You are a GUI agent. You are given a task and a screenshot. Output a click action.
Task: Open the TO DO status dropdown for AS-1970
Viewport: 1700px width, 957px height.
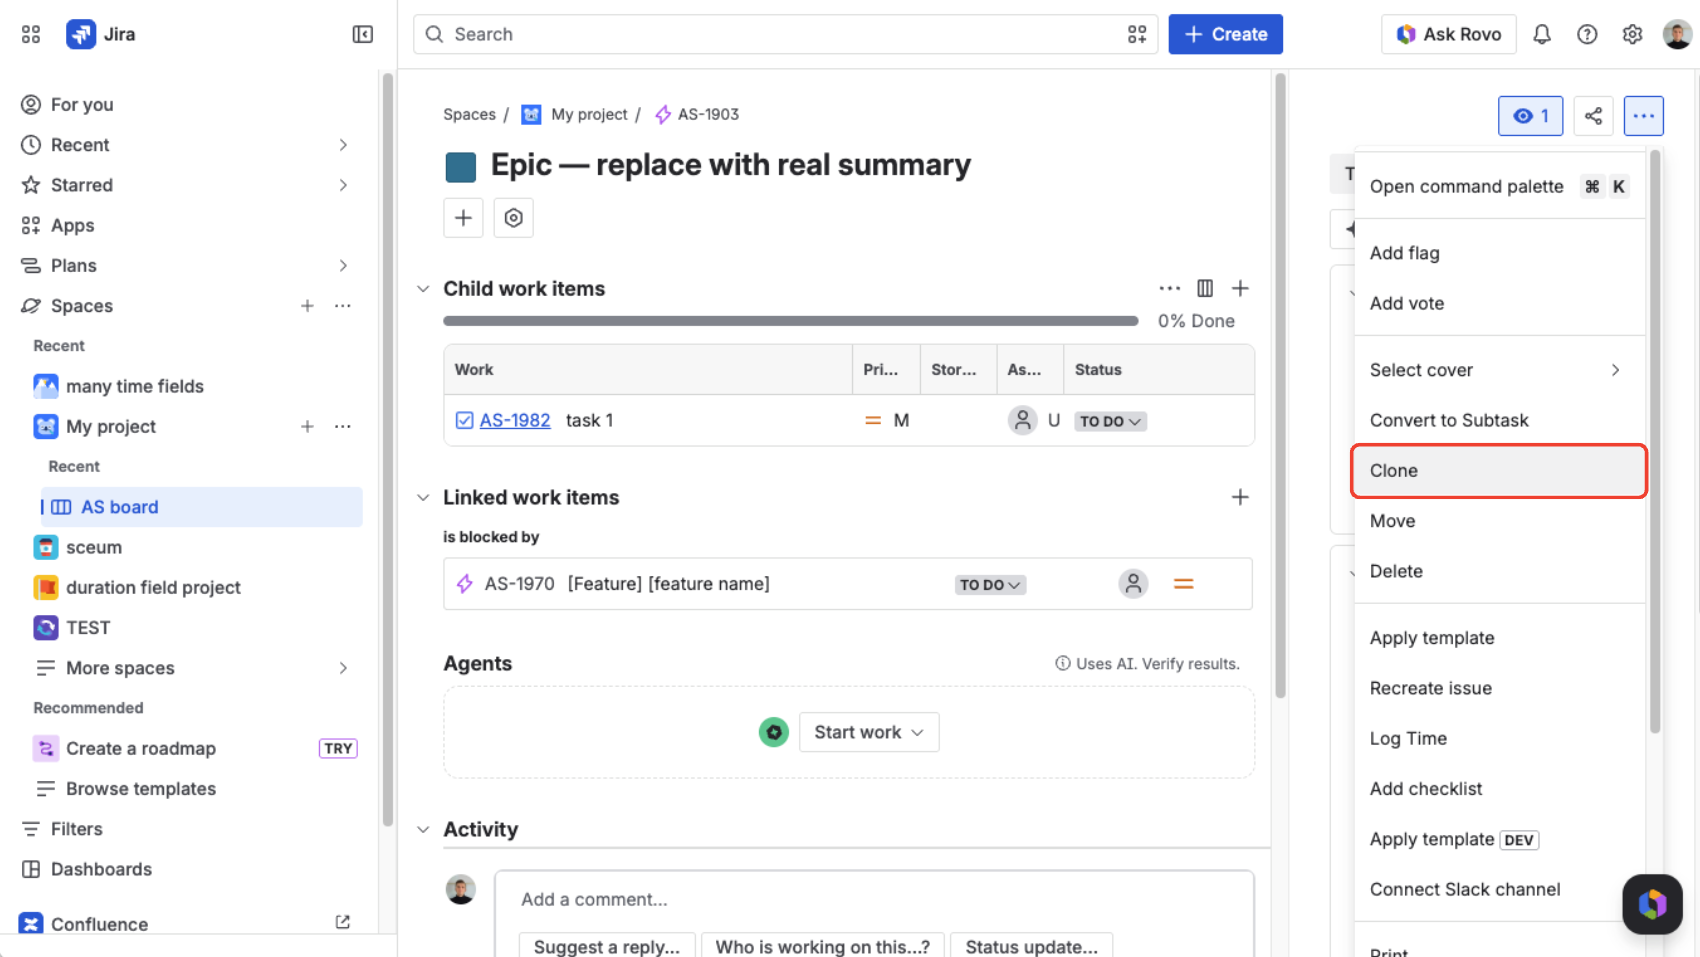[990, 585]
